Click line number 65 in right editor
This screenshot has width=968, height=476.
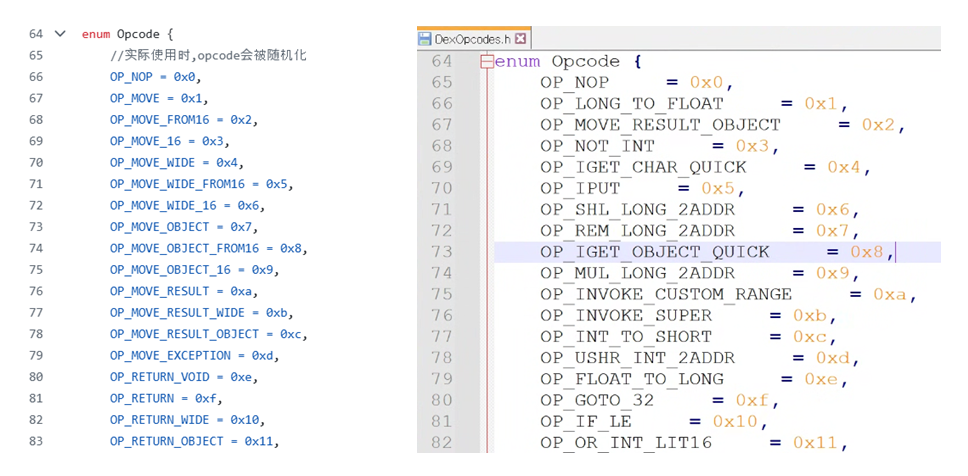[441, 83]
